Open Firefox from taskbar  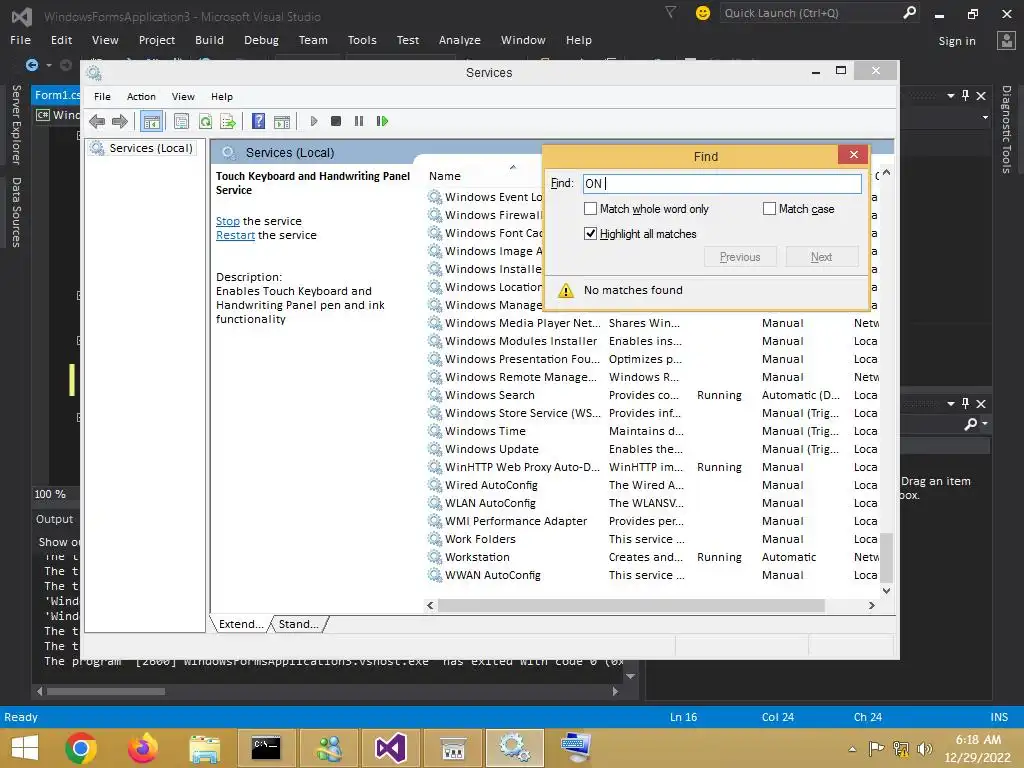[x=142, y=748]
